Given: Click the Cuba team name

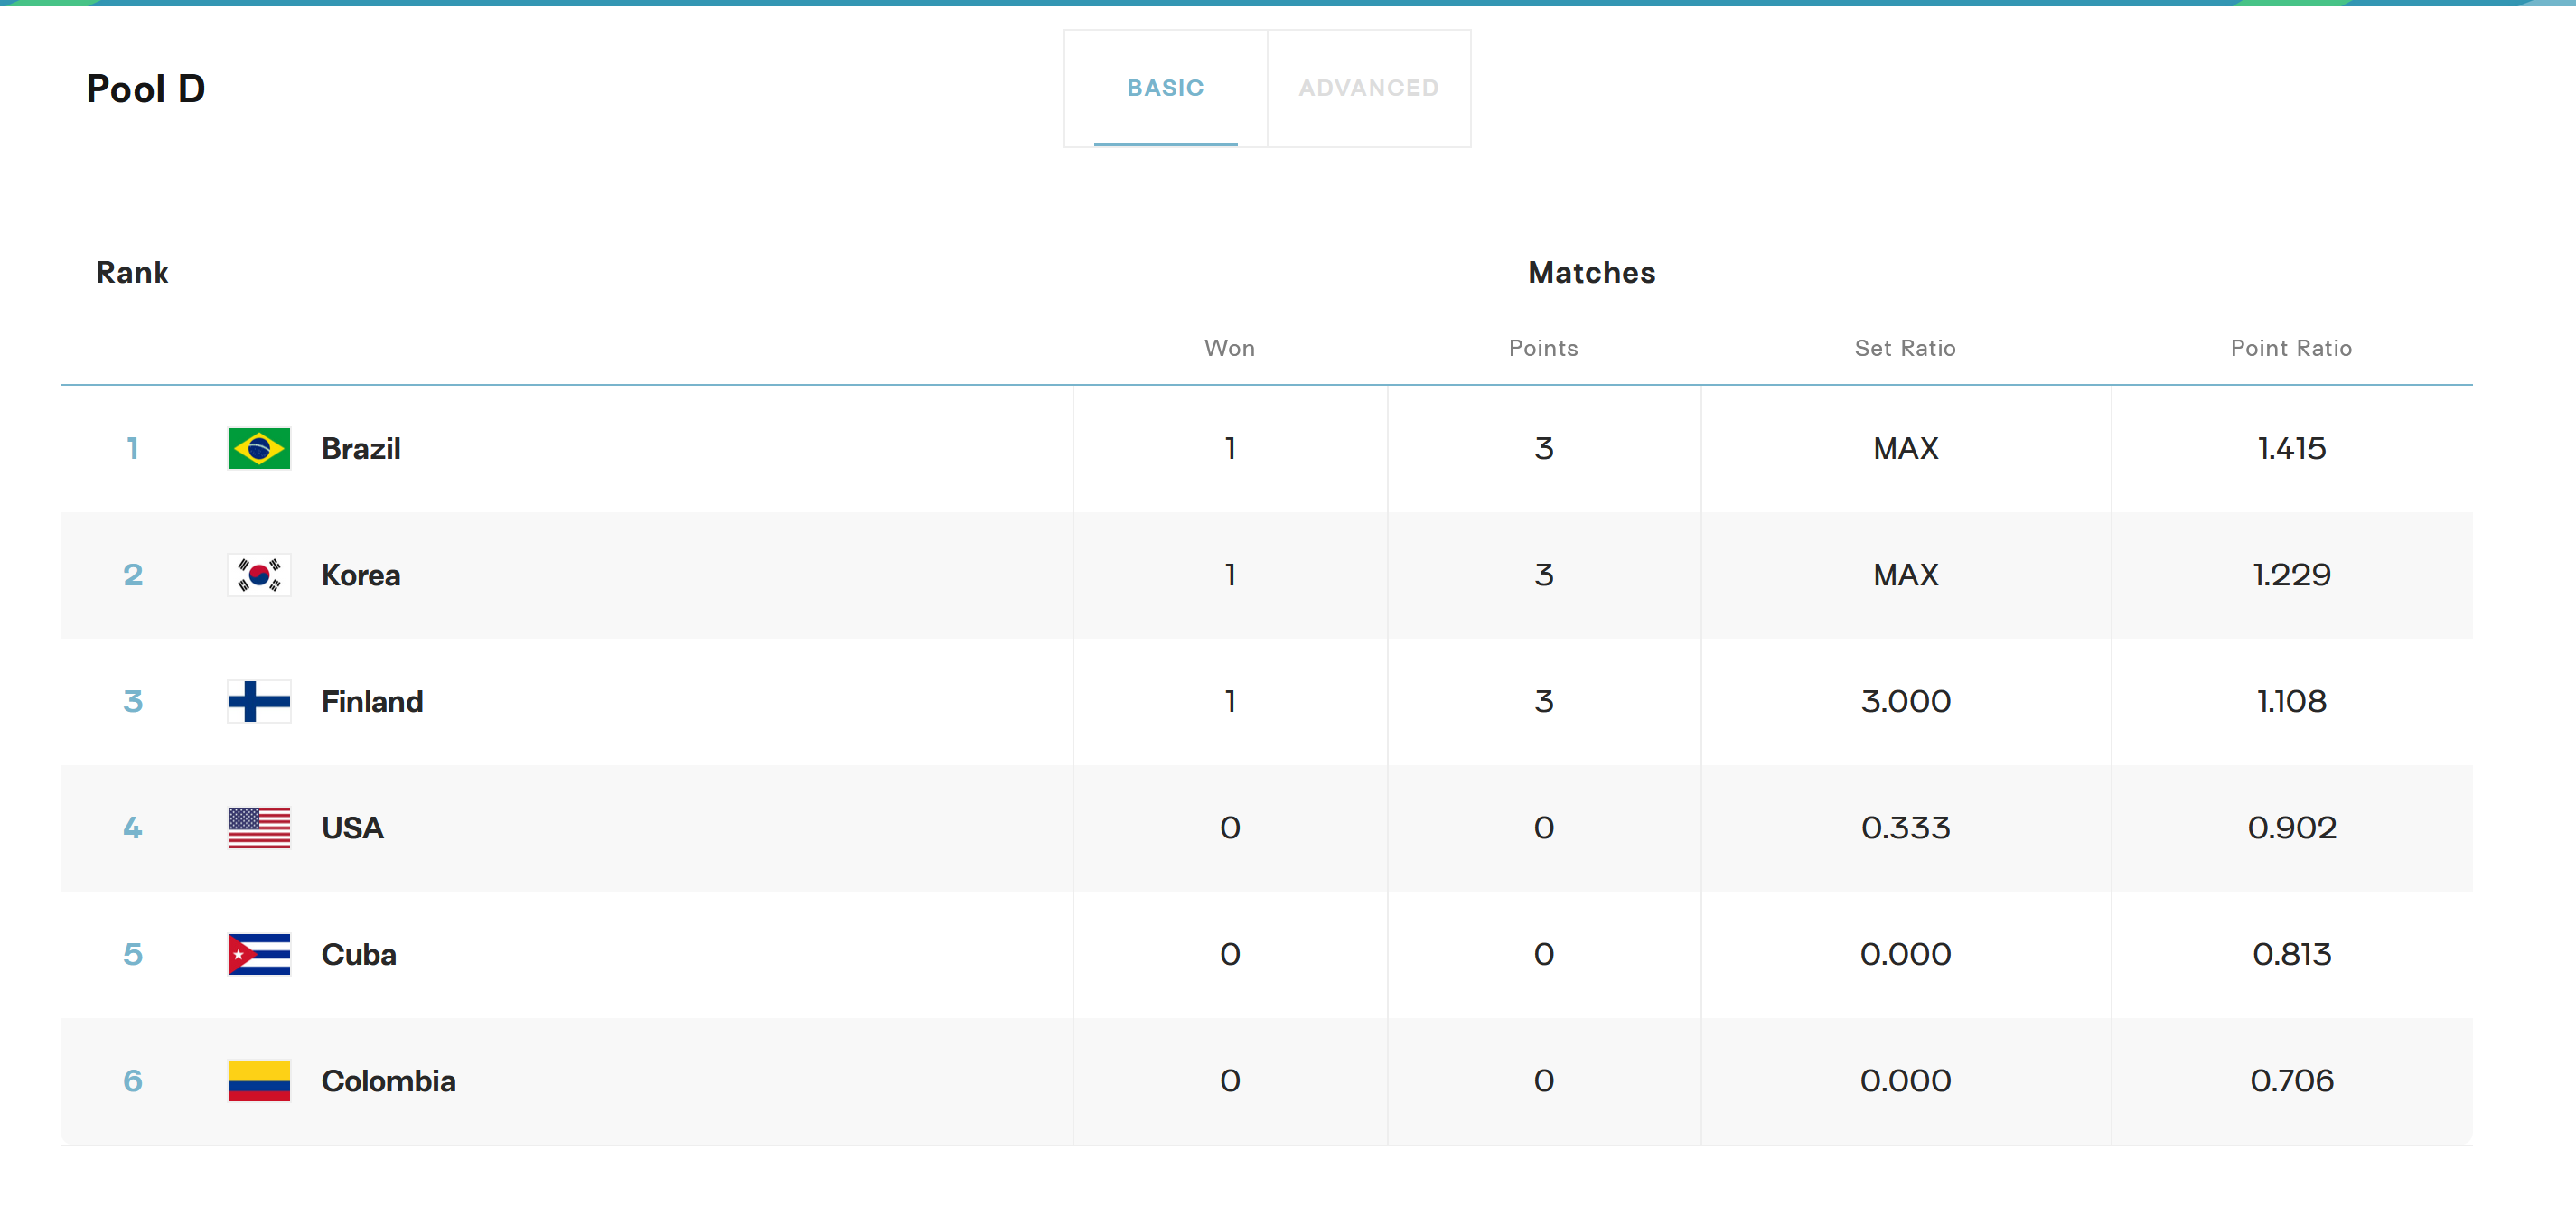Looking at the screenshot, I should pos(359,954).
